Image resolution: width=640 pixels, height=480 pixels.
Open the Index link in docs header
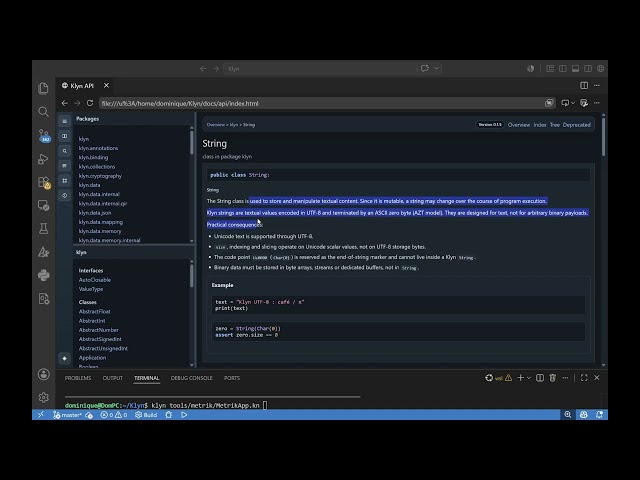[x=540, y=125]
